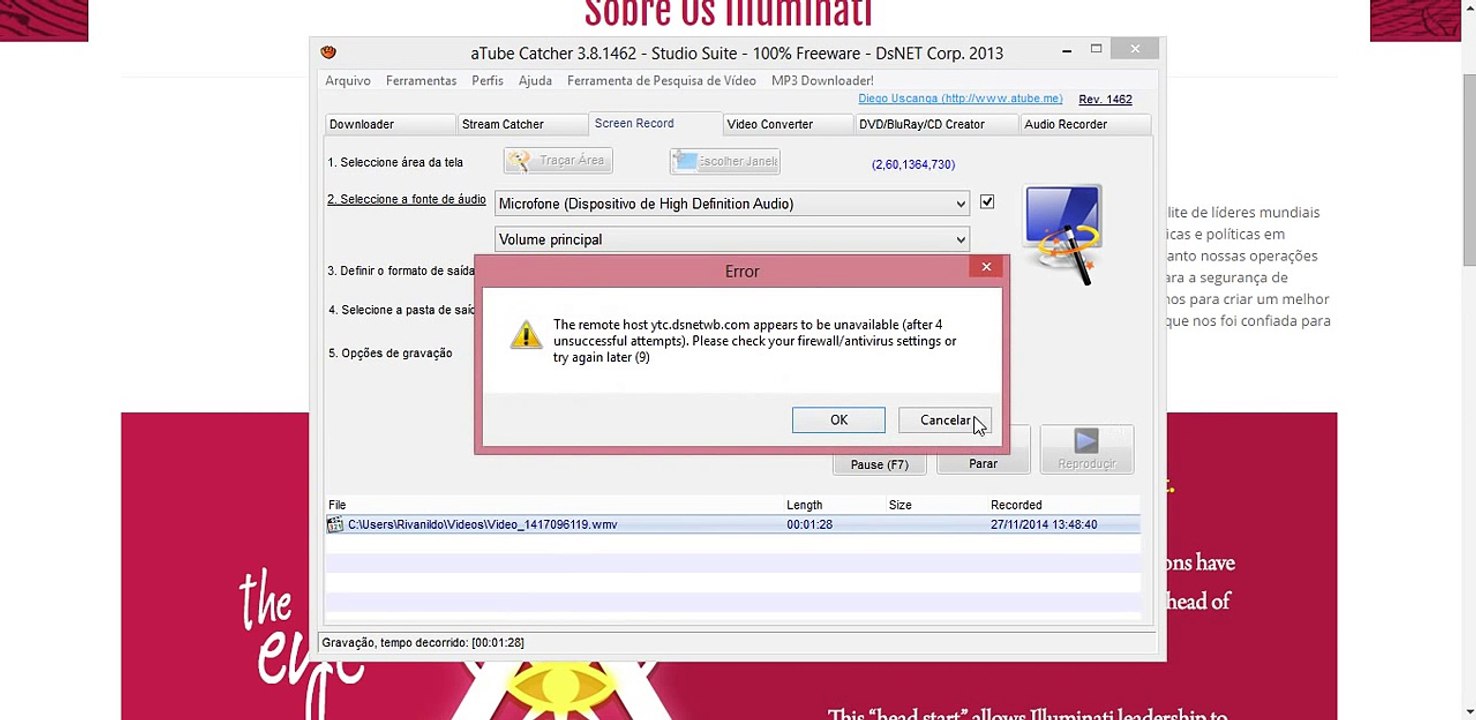Click the aTube Catcher app icon in title bar

328,52
